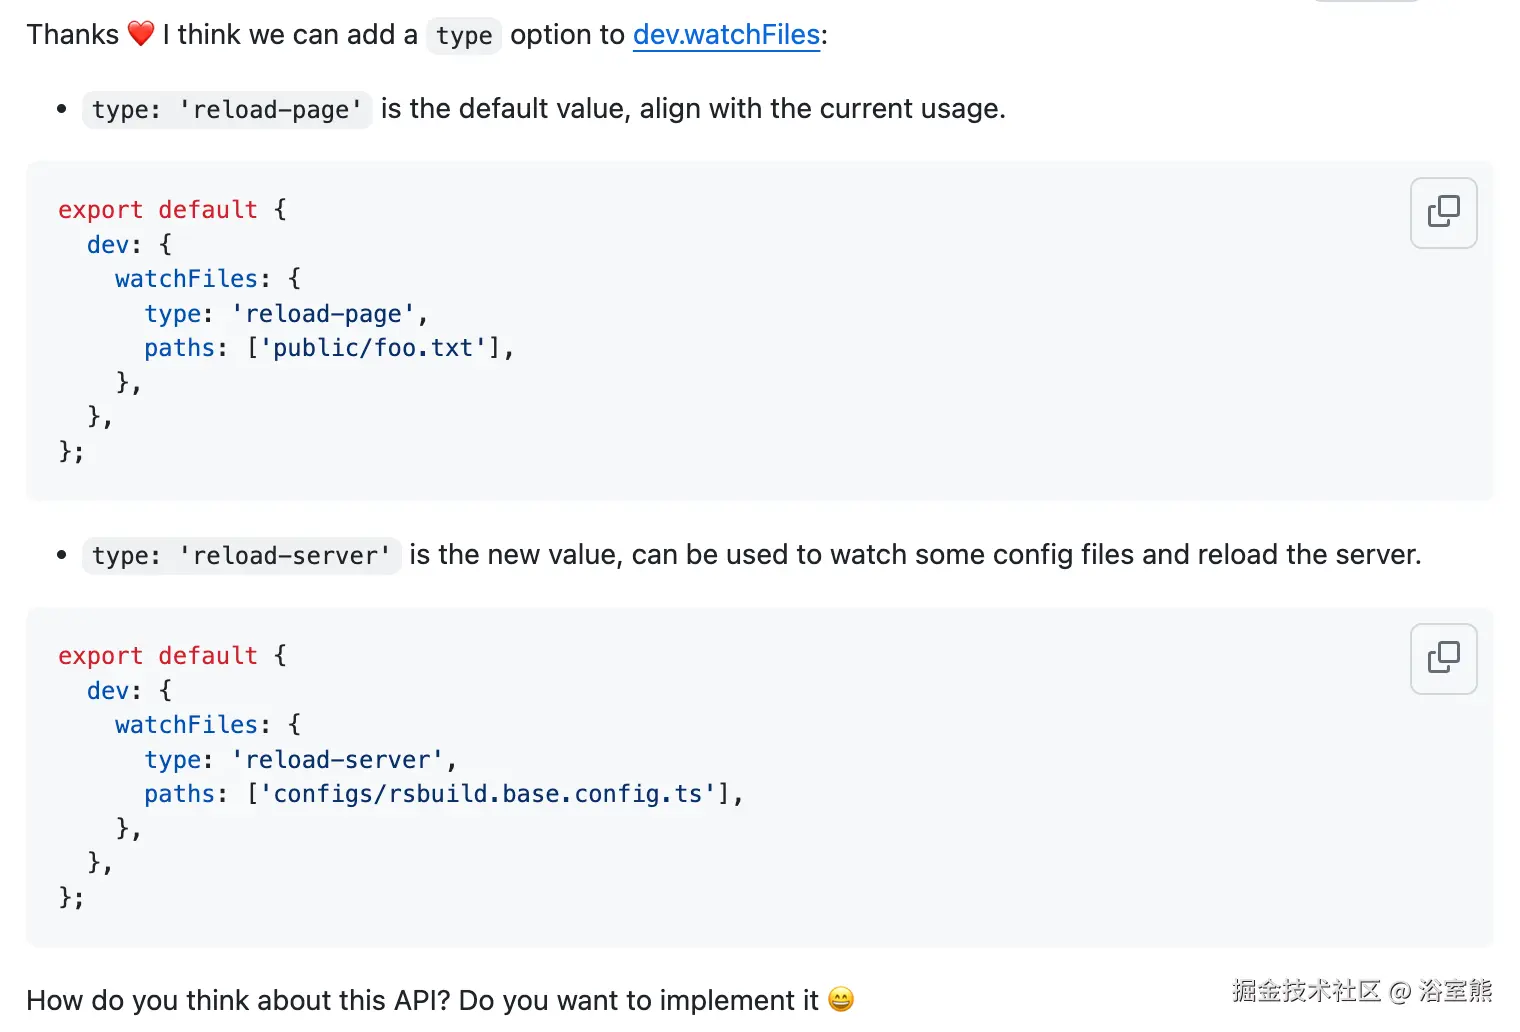Copy the reload-page code snippet

(1443, 212)
